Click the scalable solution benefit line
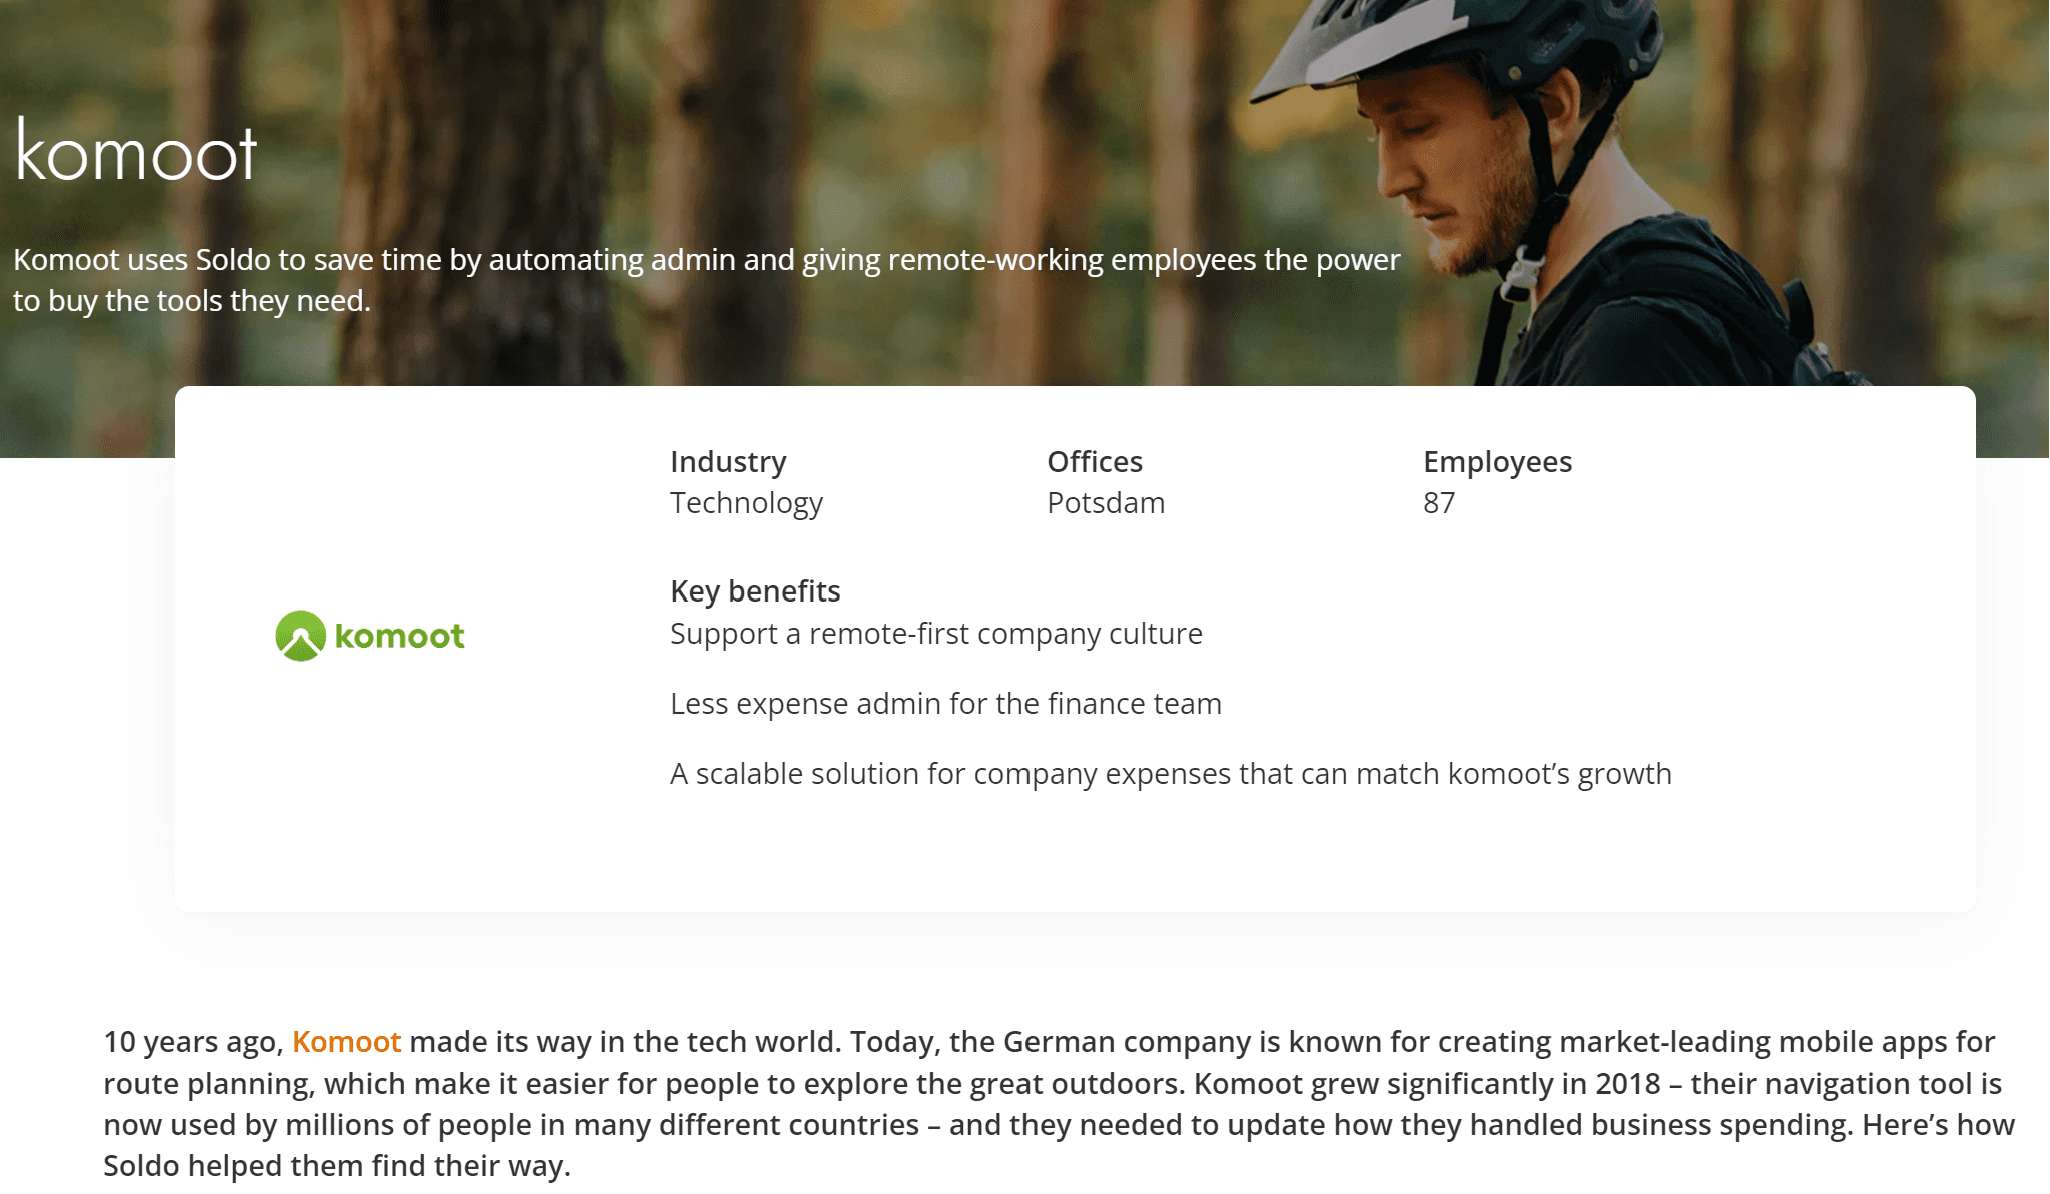Viewport: 2050px width, 1194px height. coord(1170,774)
